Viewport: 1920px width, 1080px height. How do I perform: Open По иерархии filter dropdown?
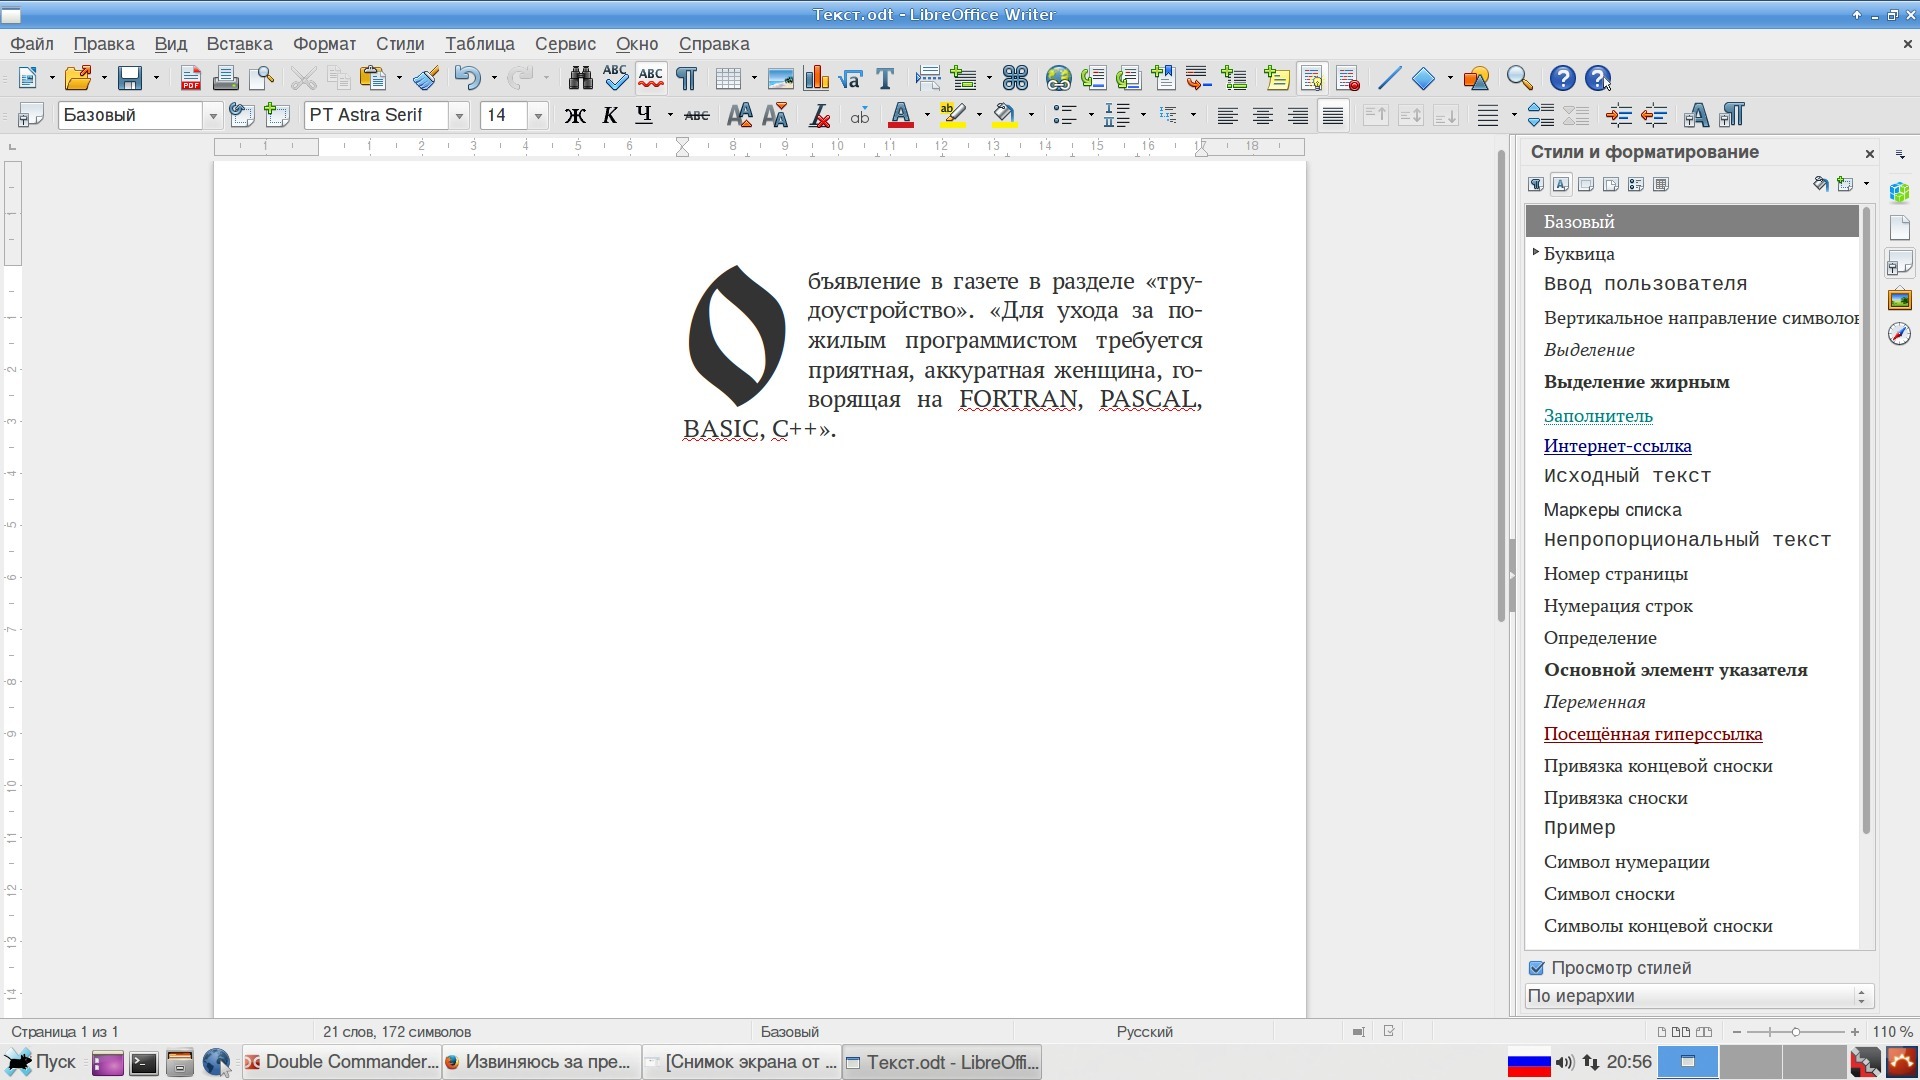coord(1699,996)
